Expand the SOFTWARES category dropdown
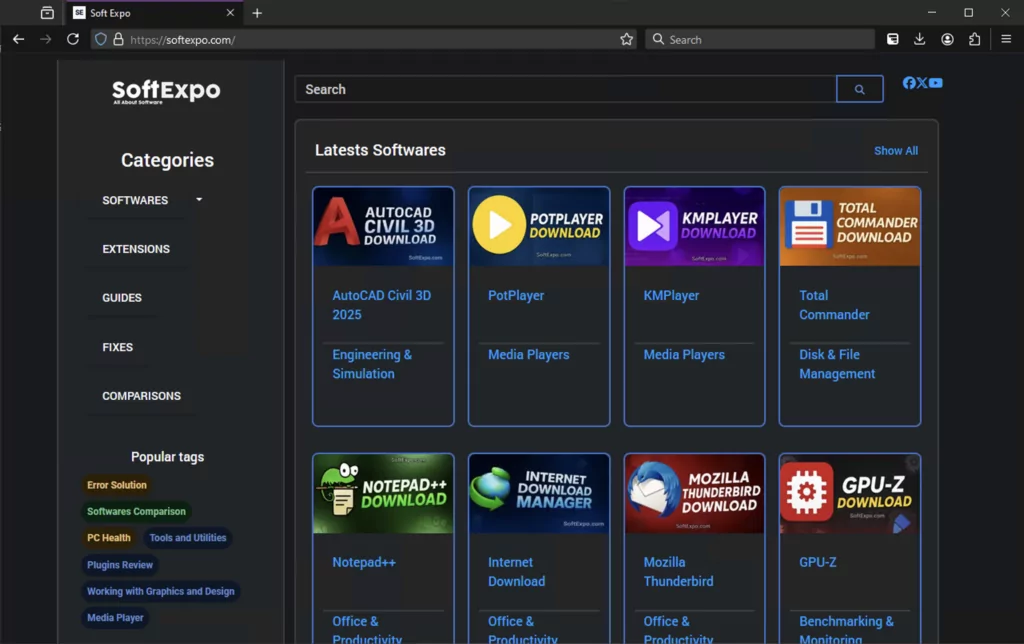 (x=198, y=199)
